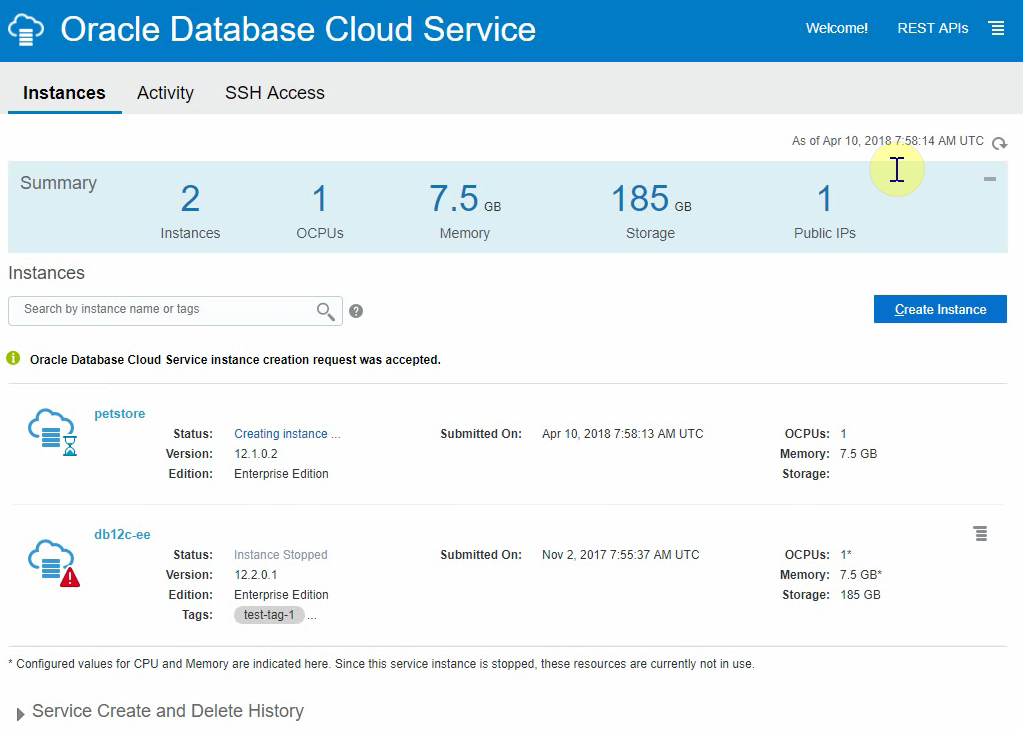
Task: Click the db12c-ee cloud warning icon
Action: coord(53,563)
